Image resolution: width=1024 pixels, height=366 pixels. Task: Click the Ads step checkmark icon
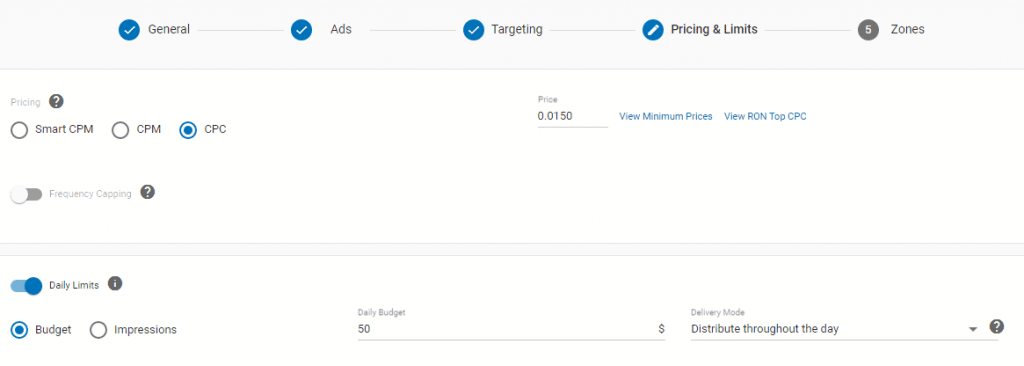click(301, 30)
